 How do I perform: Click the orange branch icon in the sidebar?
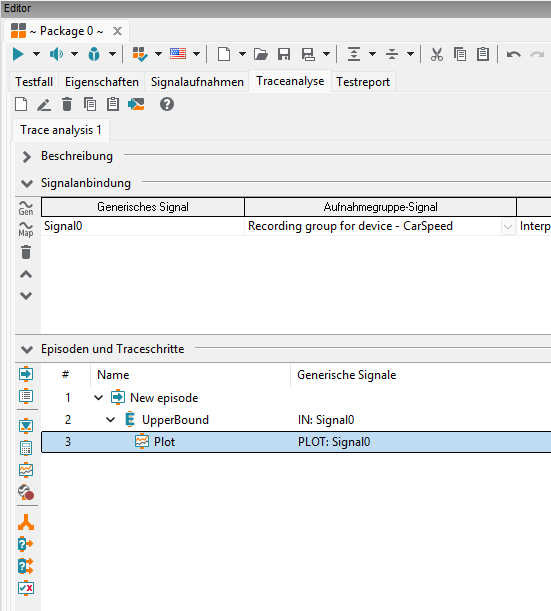pos(26,522)
